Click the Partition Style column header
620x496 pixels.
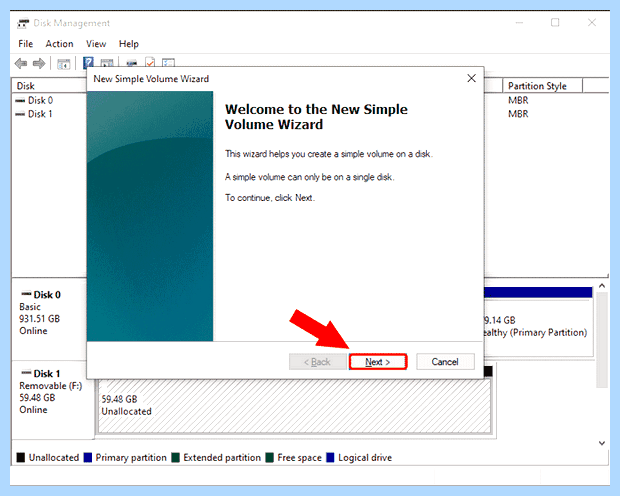(542, 86)
